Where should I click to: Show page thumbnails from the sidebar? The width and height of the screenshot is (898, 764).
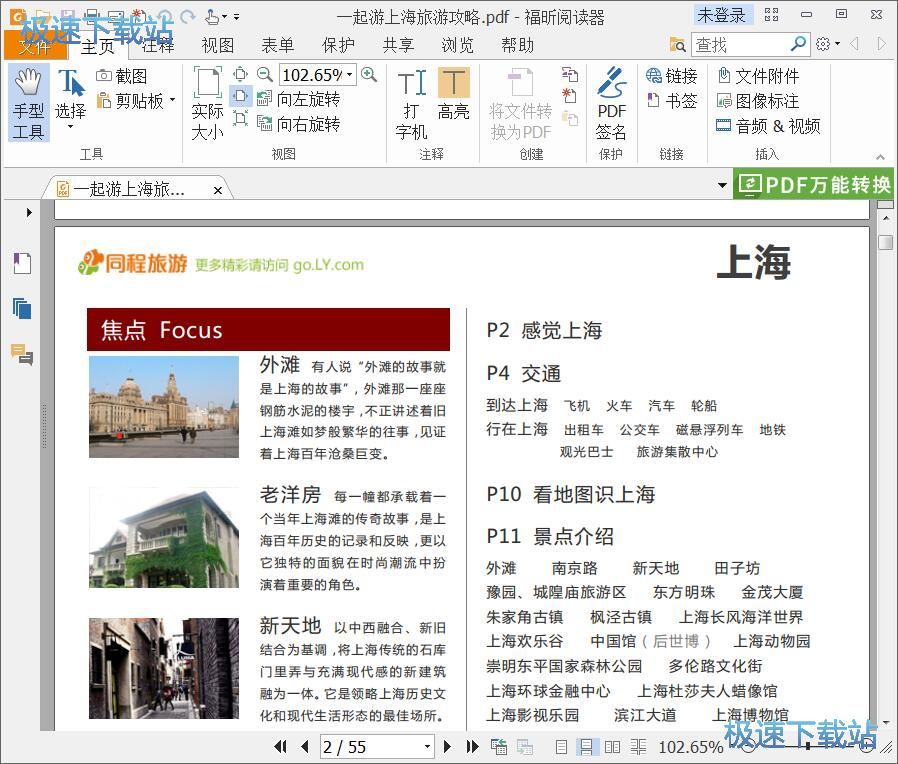pos(22,308)
